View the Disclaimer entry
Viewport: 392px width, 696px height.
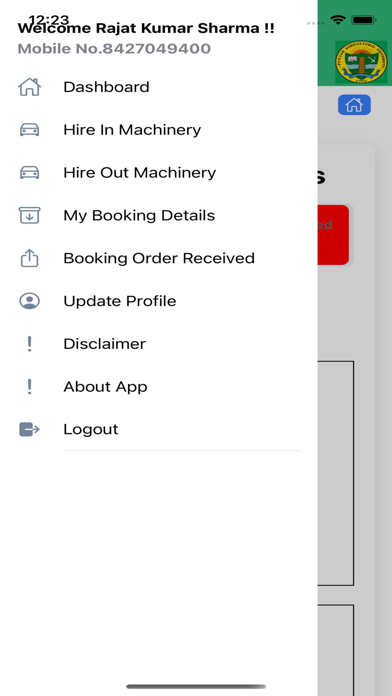pyautogui.click(x=159, y=344)
